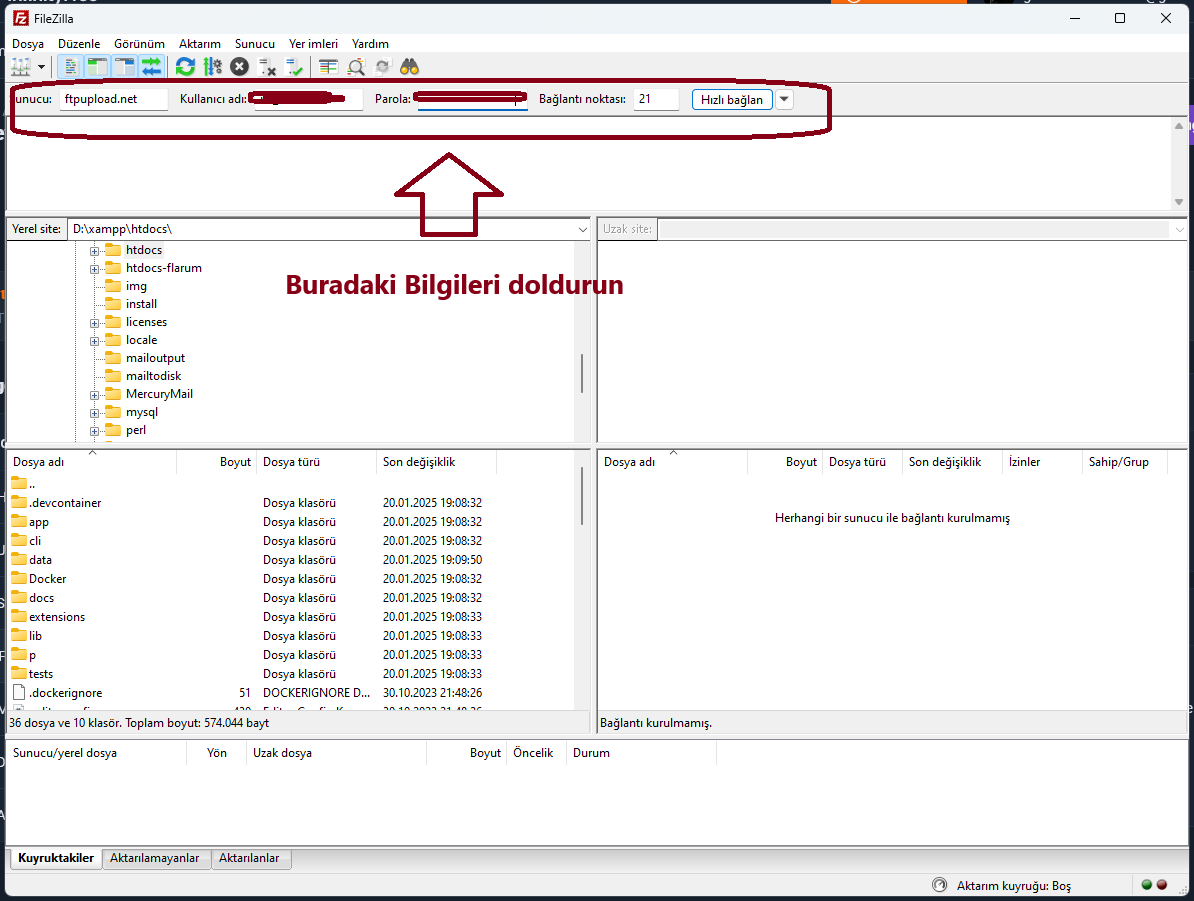Screen dimensions: 1194x901
Task: Toggle message log display
Action: 70,67
